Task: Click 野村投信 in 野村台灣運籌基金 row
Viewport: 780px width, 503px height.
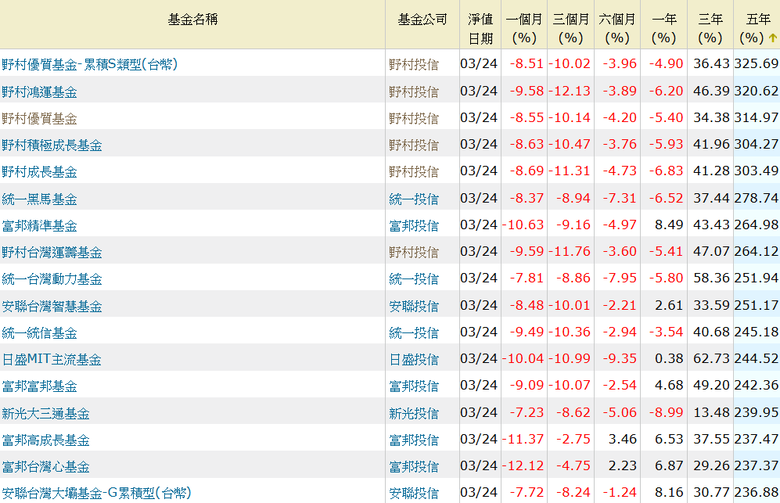Action: 413,252
